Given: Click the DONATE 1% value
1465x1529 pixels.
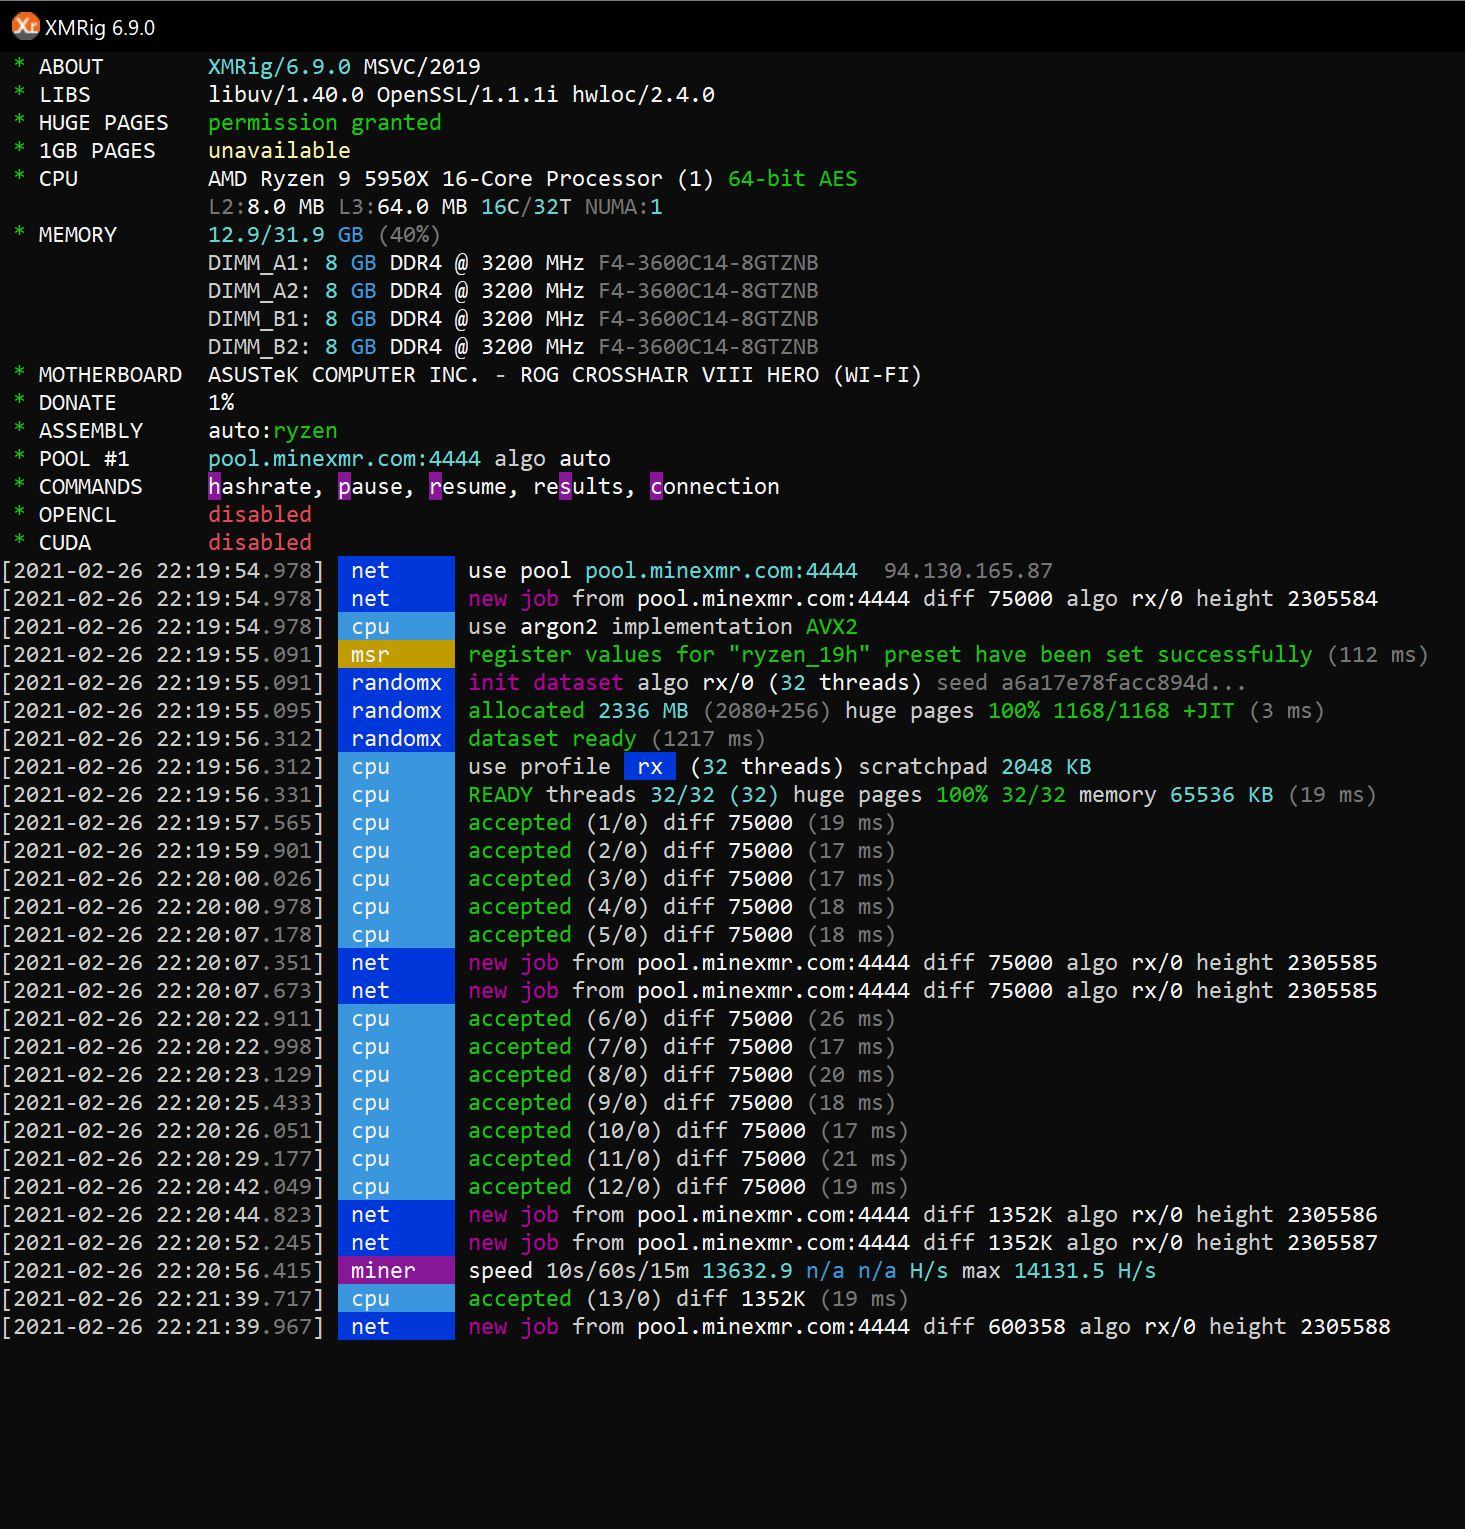Looking at the screenshot, I should 221,402.
